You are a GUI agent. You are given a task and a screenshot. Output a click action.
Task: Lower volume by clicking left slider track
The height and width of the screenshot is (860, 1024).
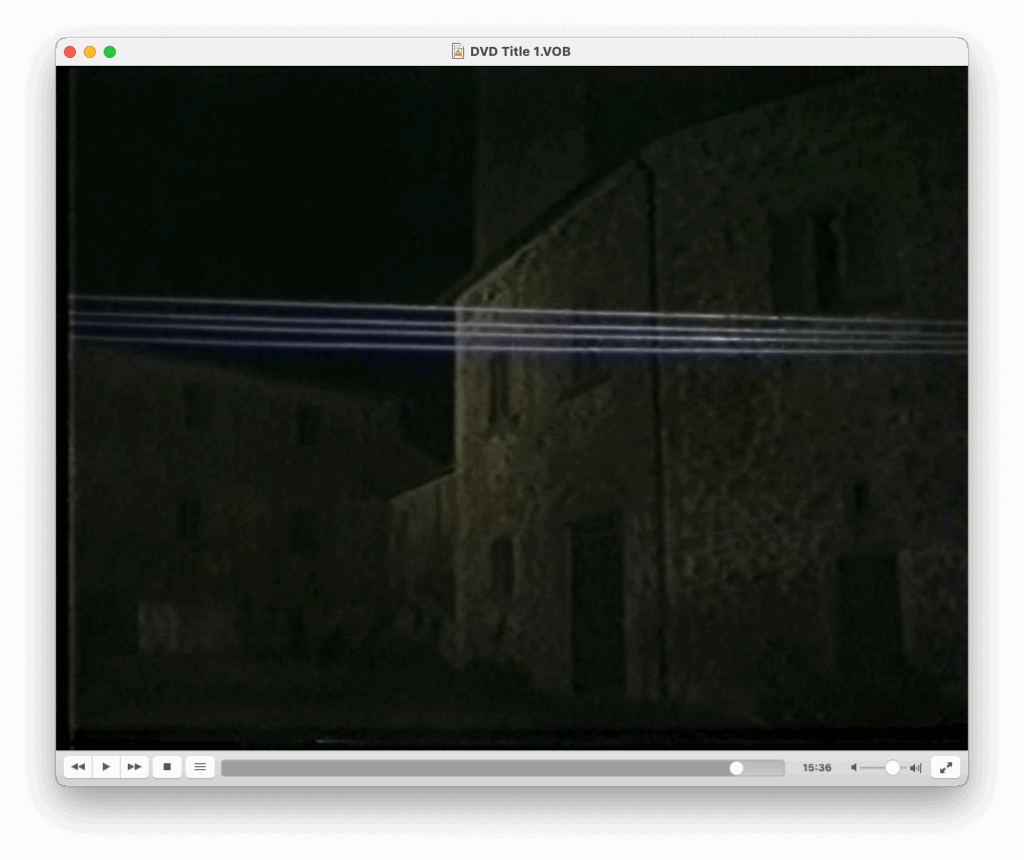pyautogui.click(x=870, y=768)
